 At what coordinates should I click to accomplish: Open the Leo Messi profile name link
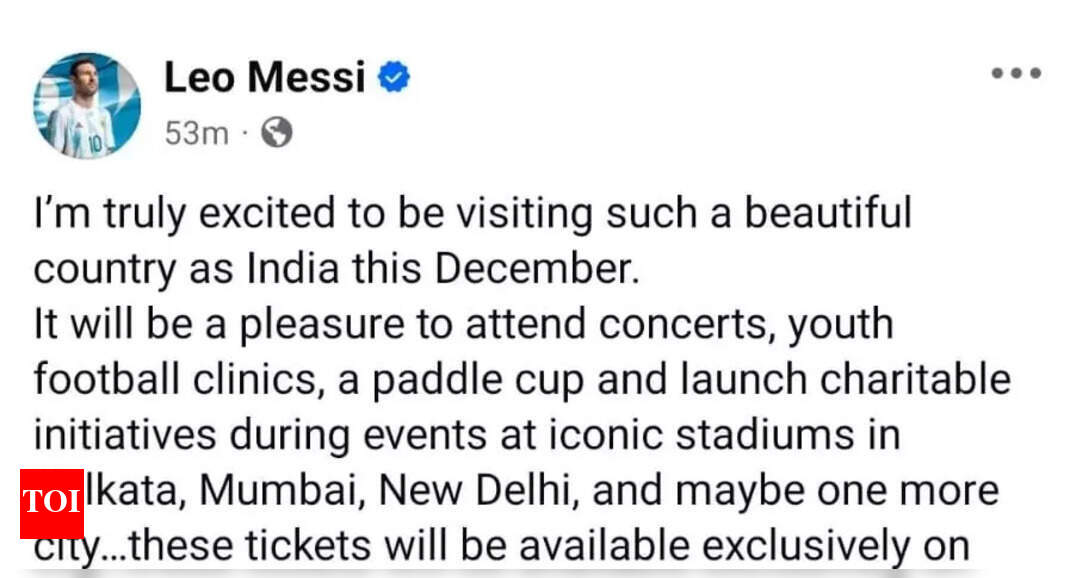click(264, 77)
